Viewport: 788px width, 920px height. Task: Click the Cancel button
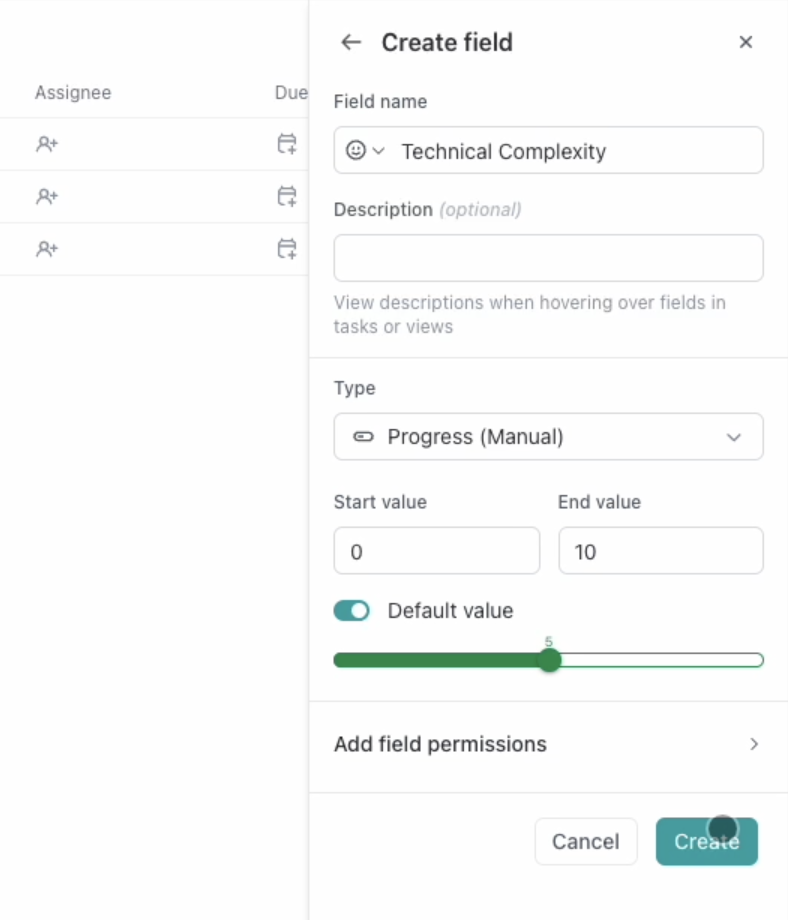(x=586, y=841)
